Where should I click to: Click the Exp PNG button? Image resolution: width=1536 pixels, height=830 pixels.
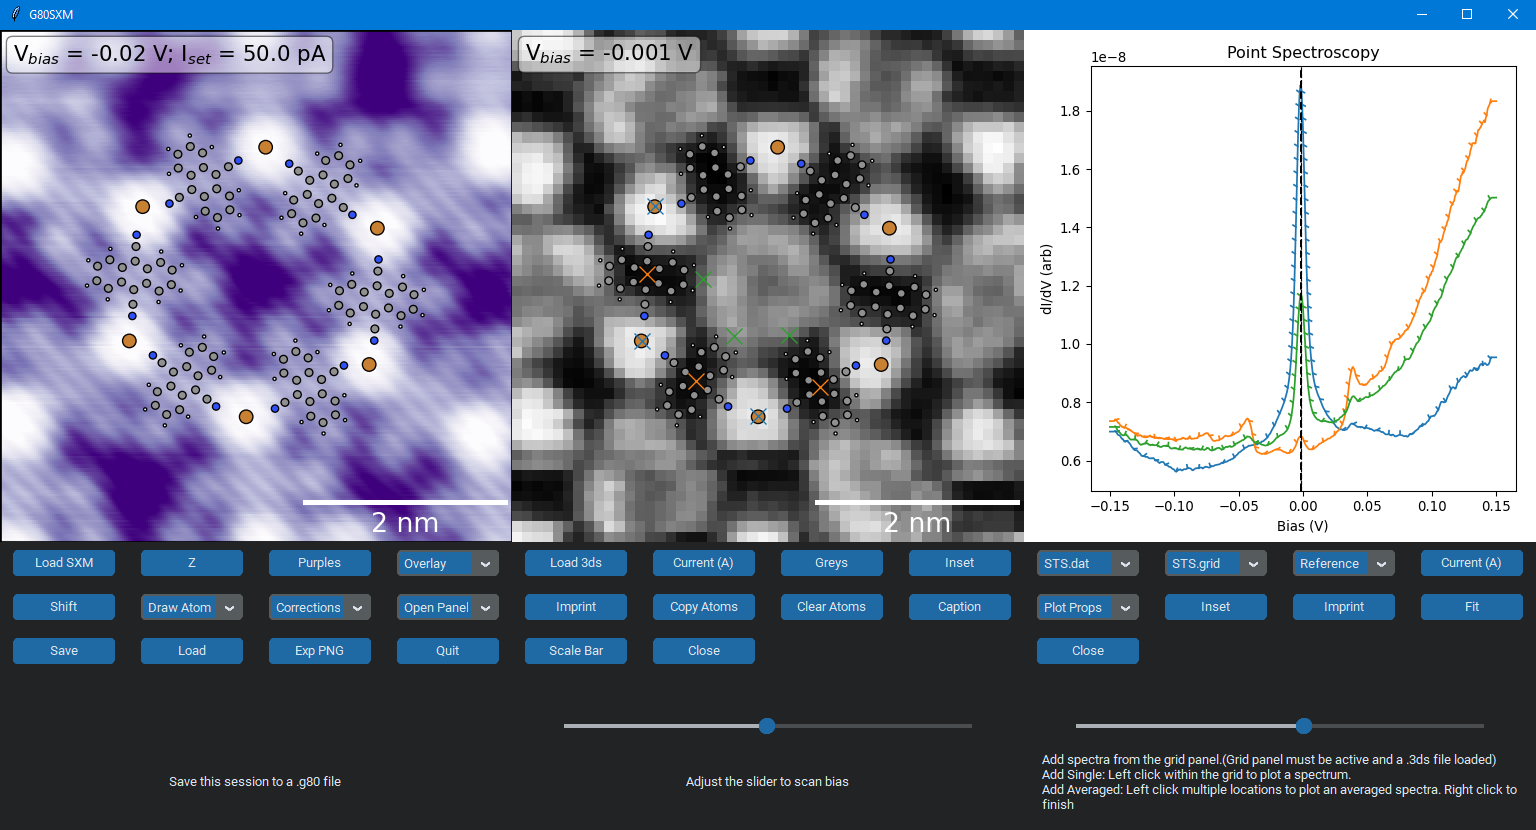pos(320,651)
